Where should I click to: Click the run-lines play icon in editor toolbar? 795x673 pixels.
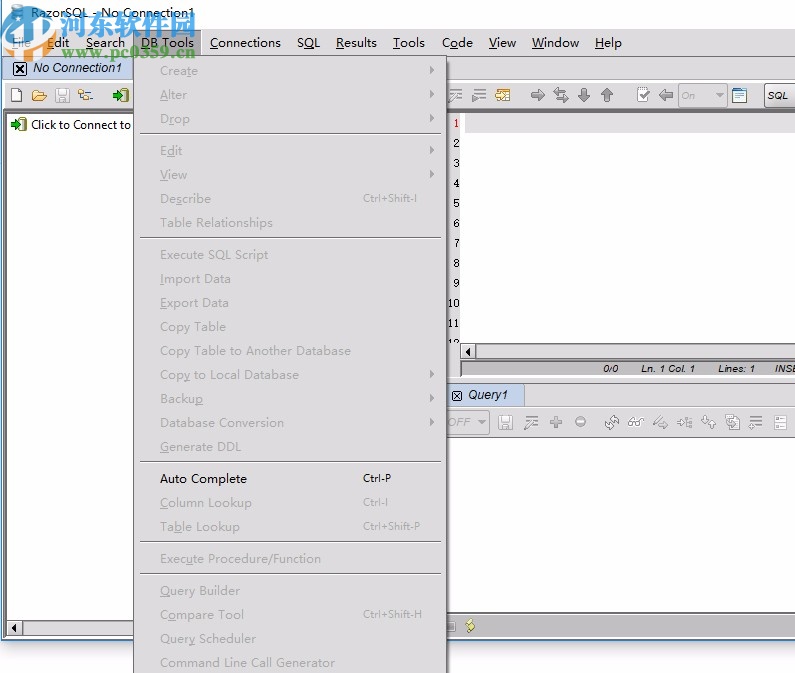(479, 95)
